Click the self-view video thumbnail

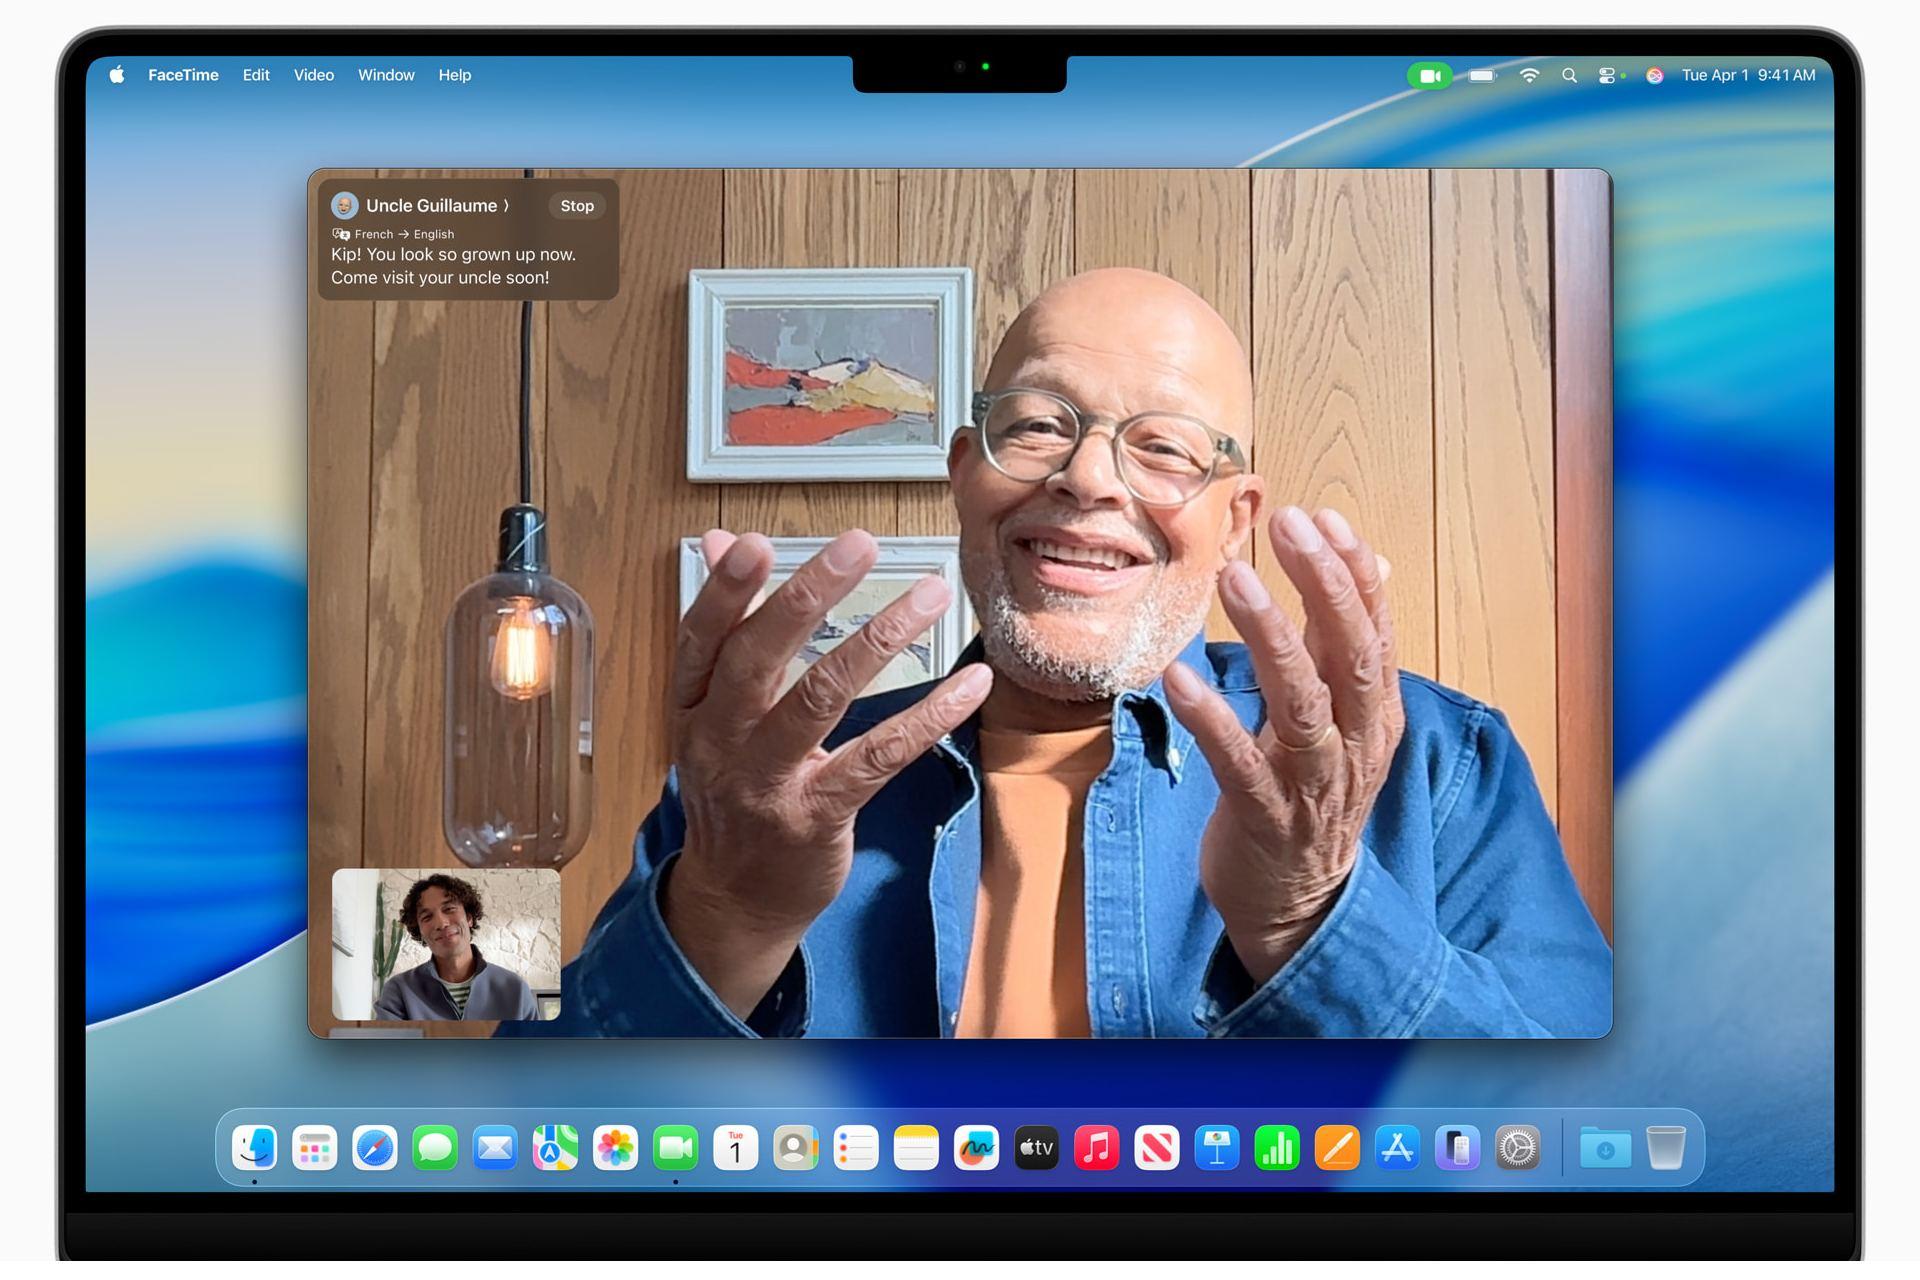tap(446, 944)
